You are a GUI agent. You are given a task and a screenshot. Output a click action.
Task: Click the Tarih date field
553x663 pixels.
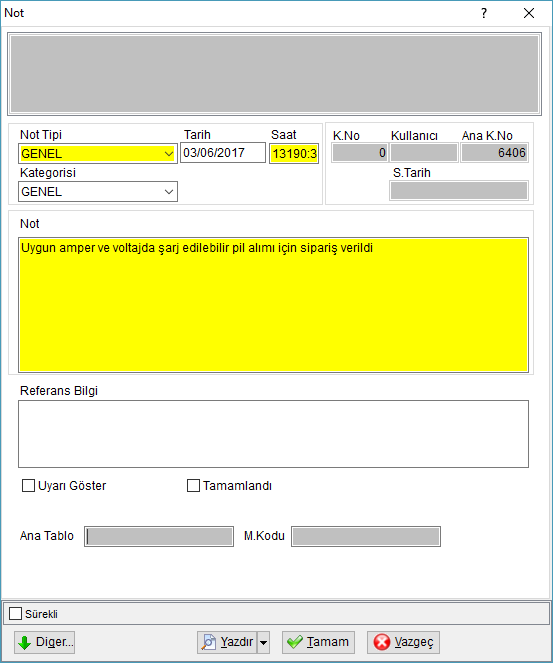pyautogui.click(x=223, y=153)
